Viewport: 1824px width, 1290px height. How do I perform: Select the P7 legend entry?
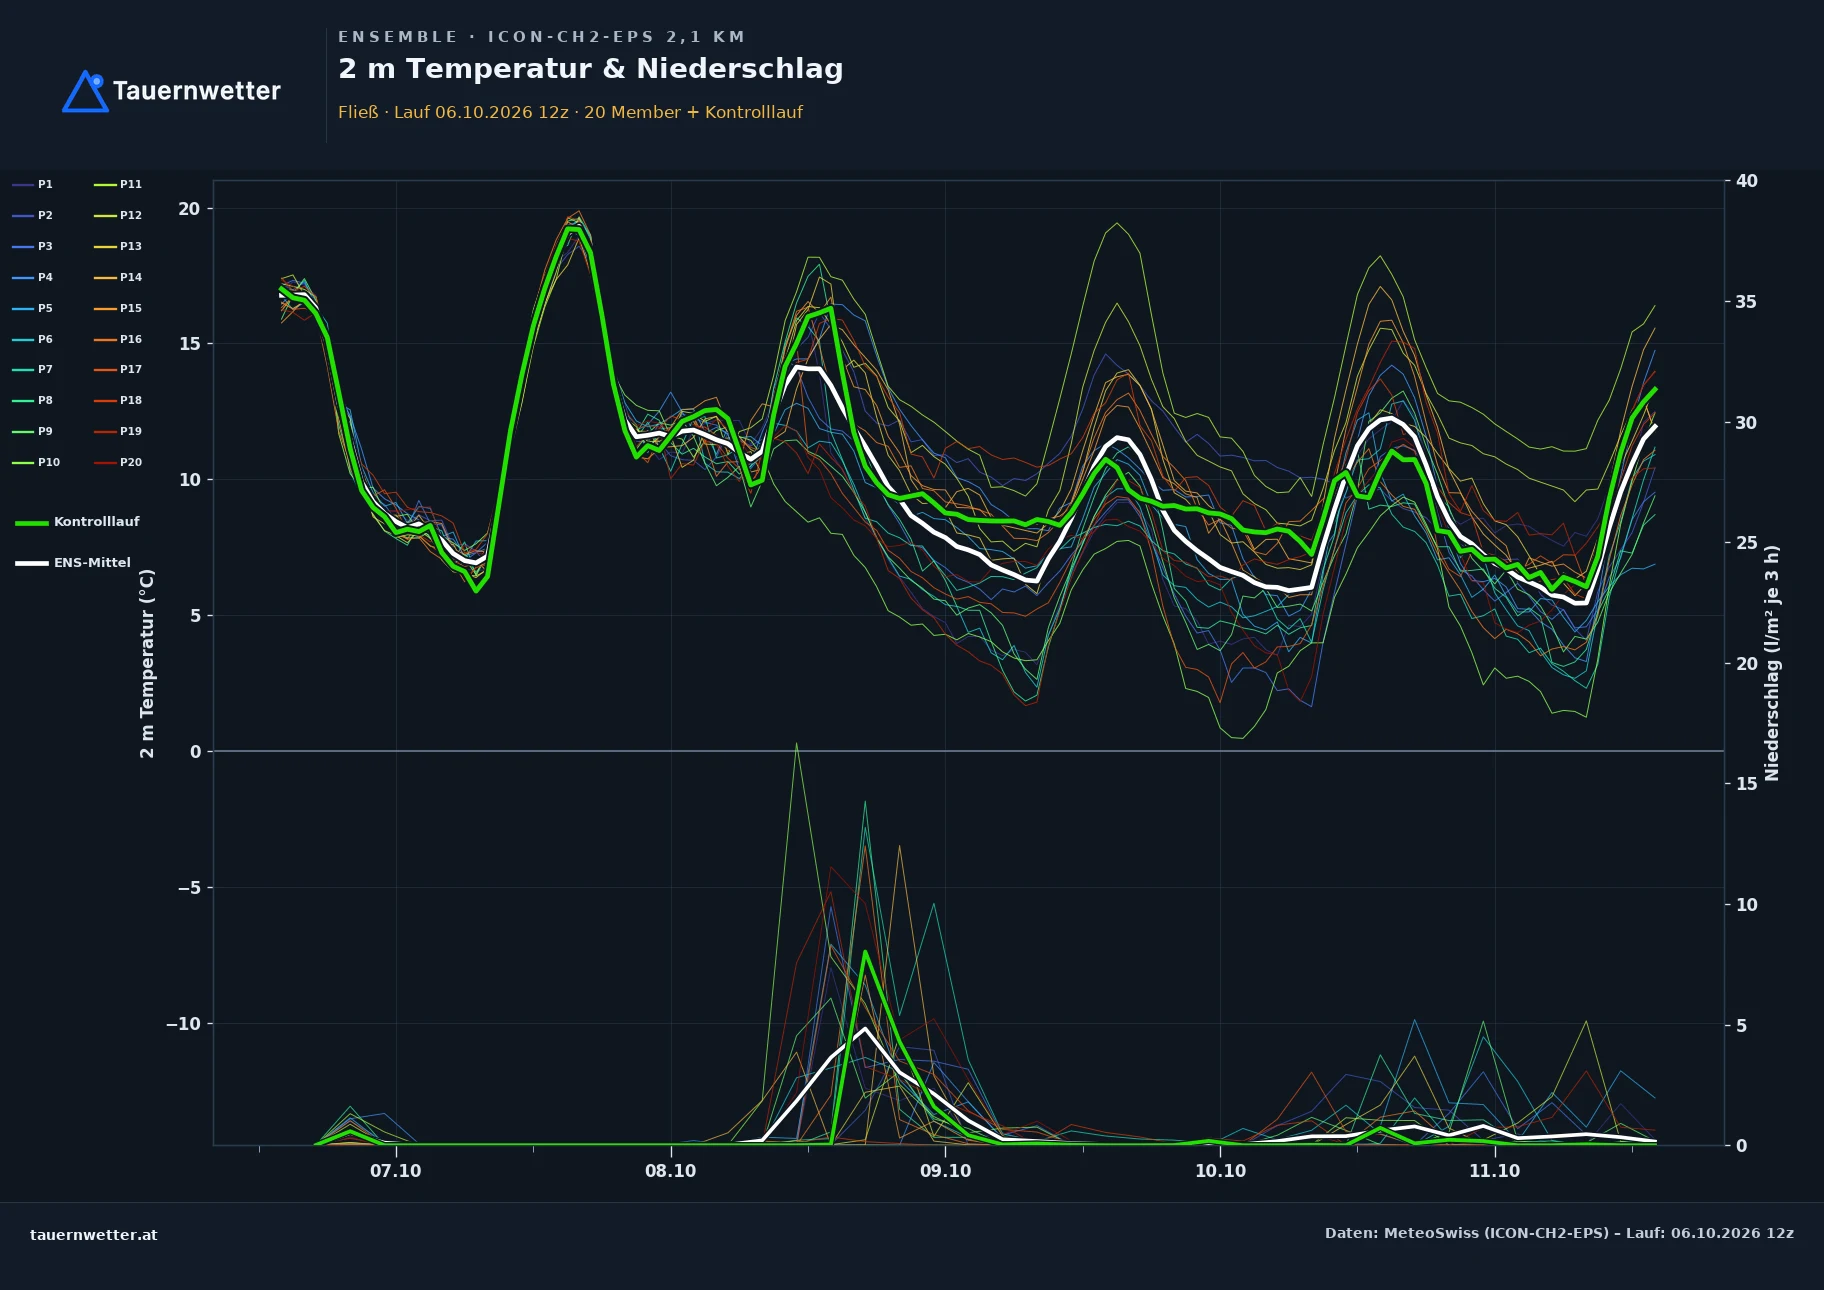[x=33, y=369]
